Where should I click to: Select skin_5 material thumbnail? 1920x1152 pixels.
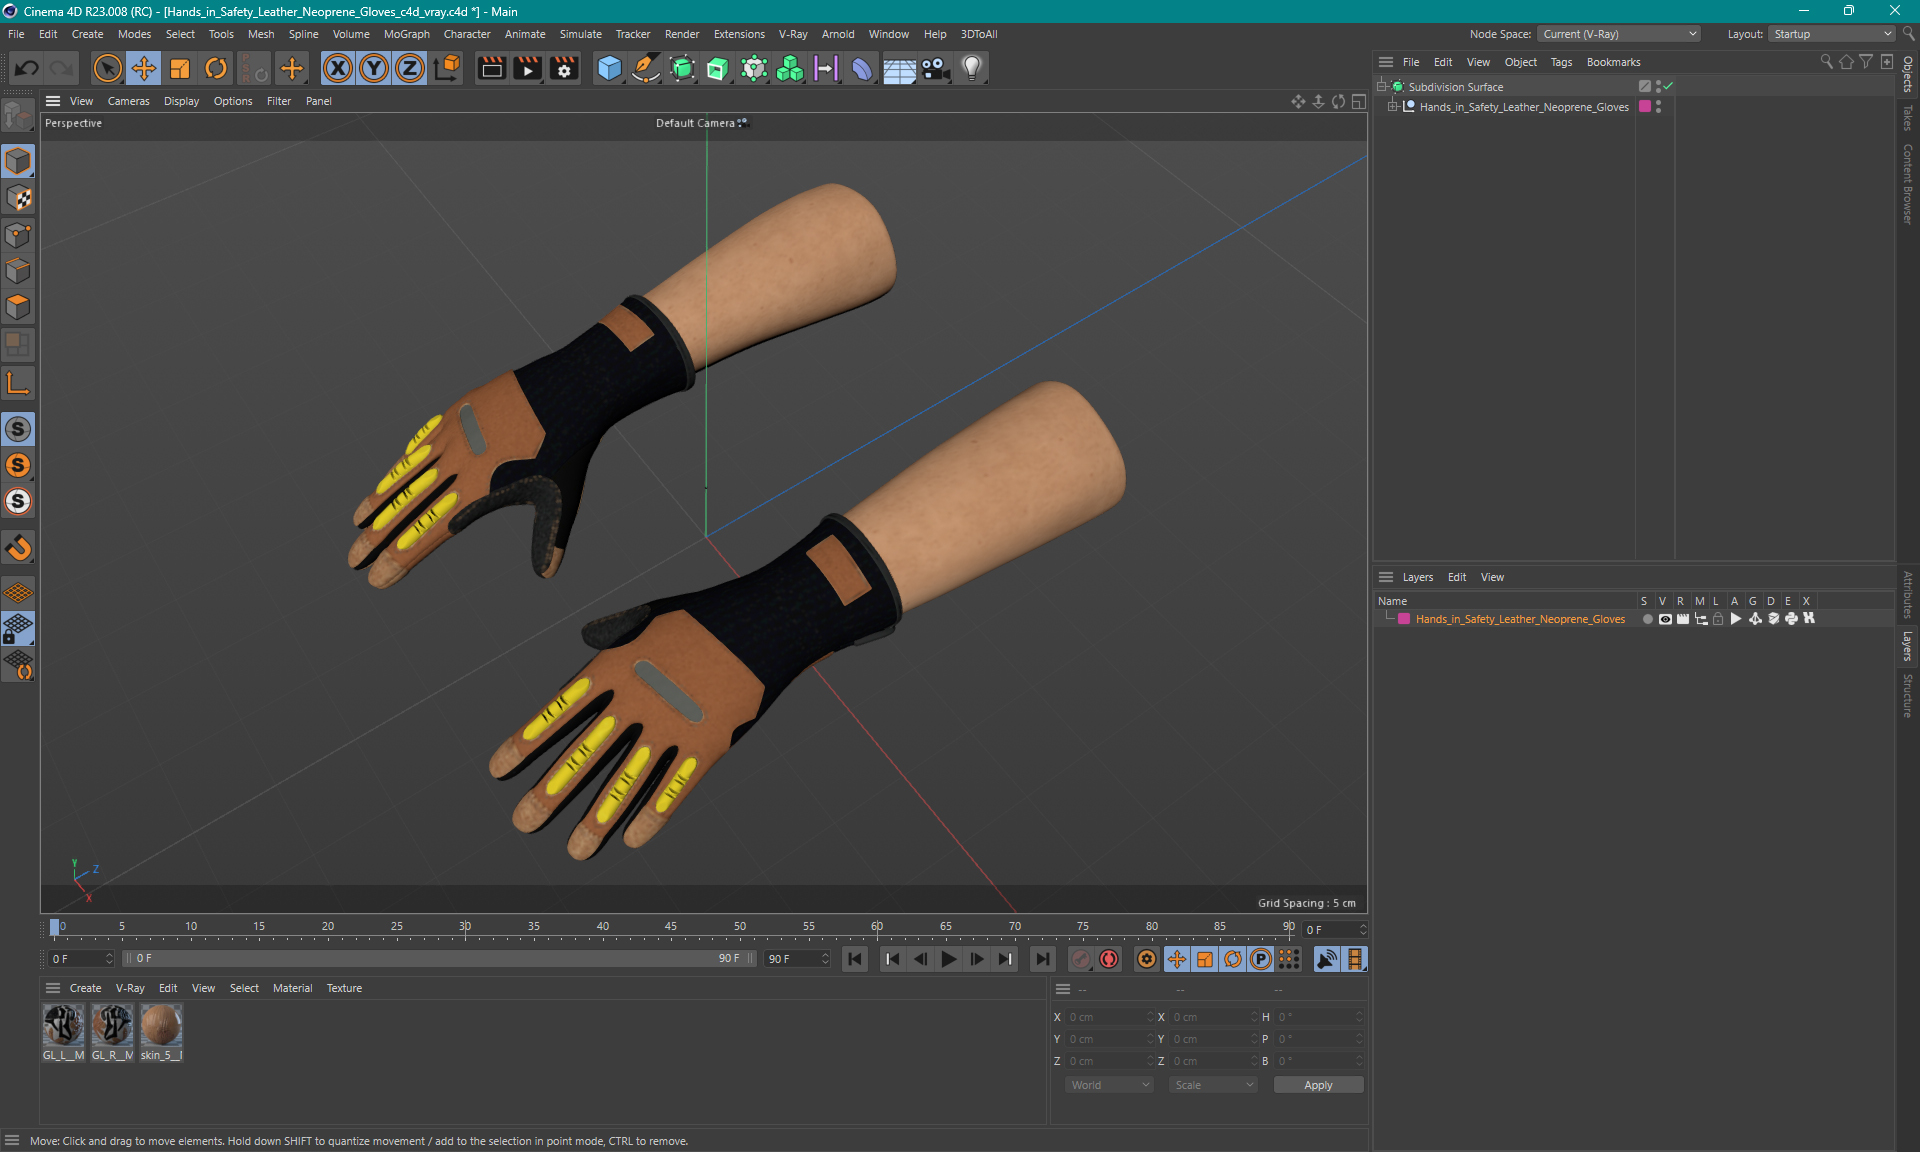(x=161, y=1033)
